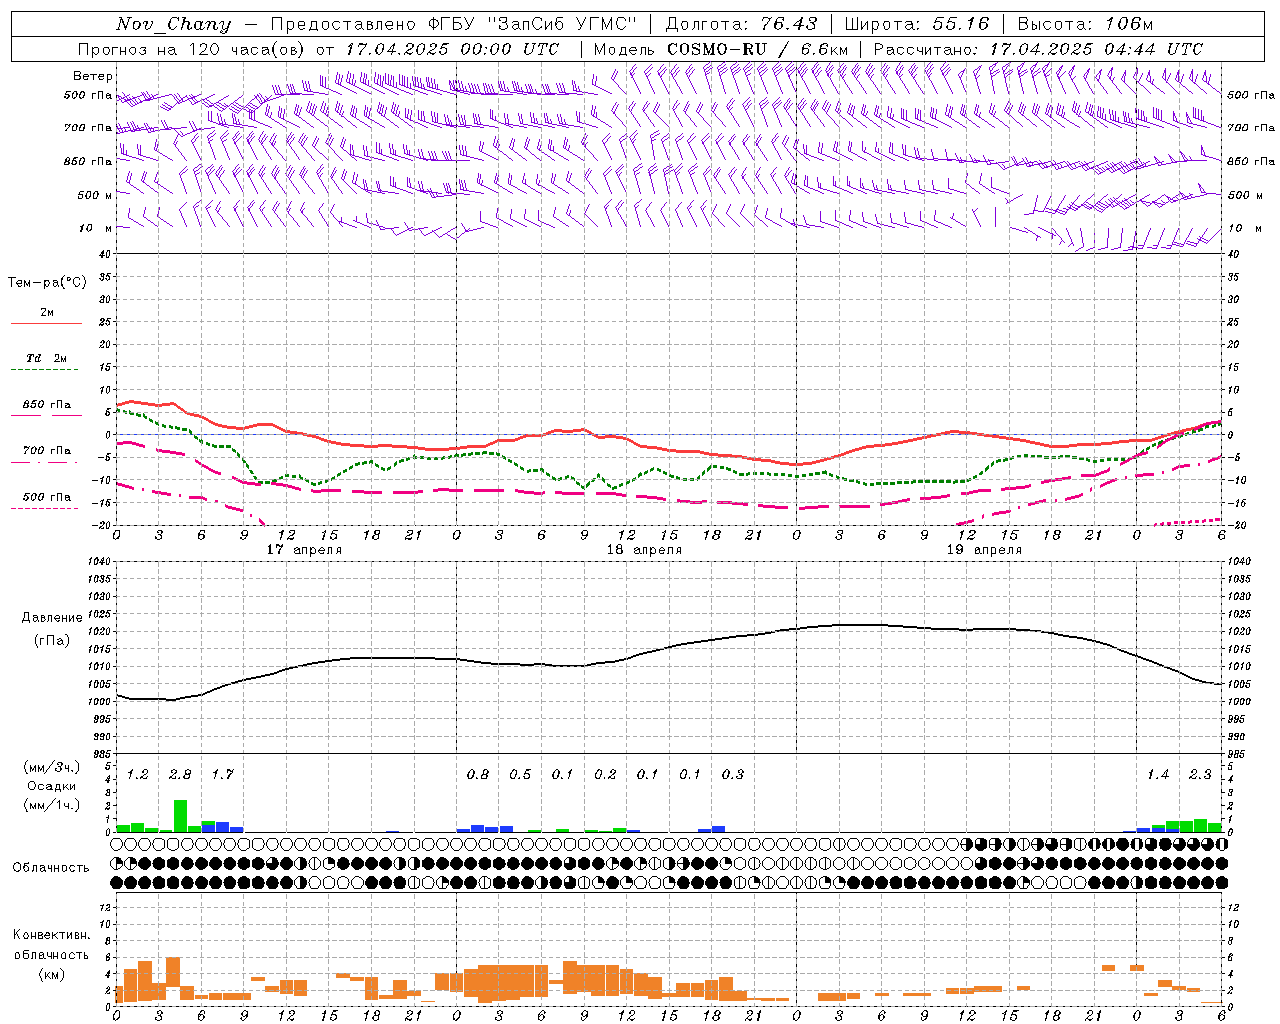
Task: Click the 2.3 precipitation value at right
Action: (x=1200, y=774)
